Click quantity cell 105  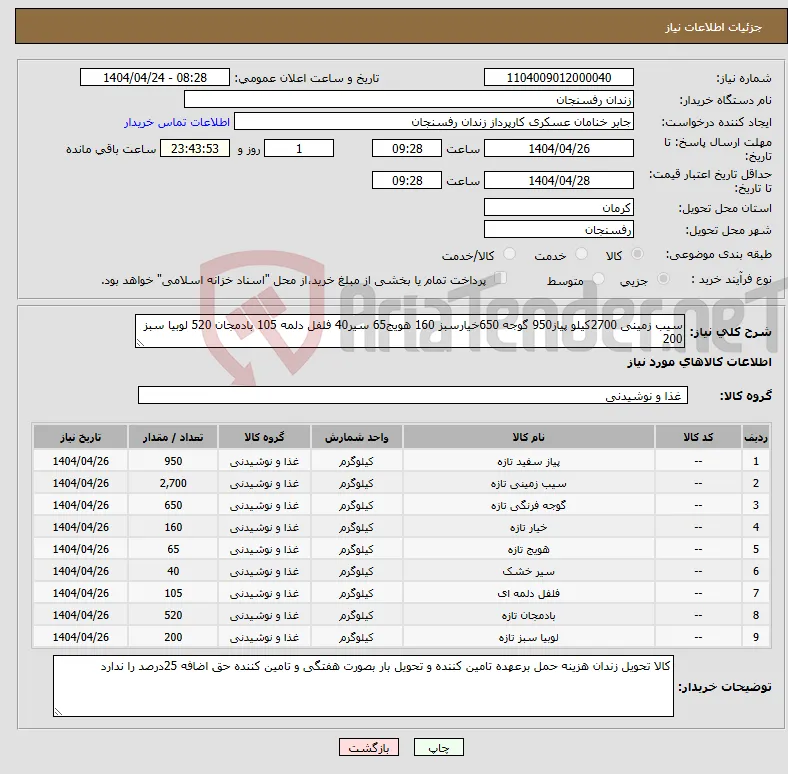173,593
